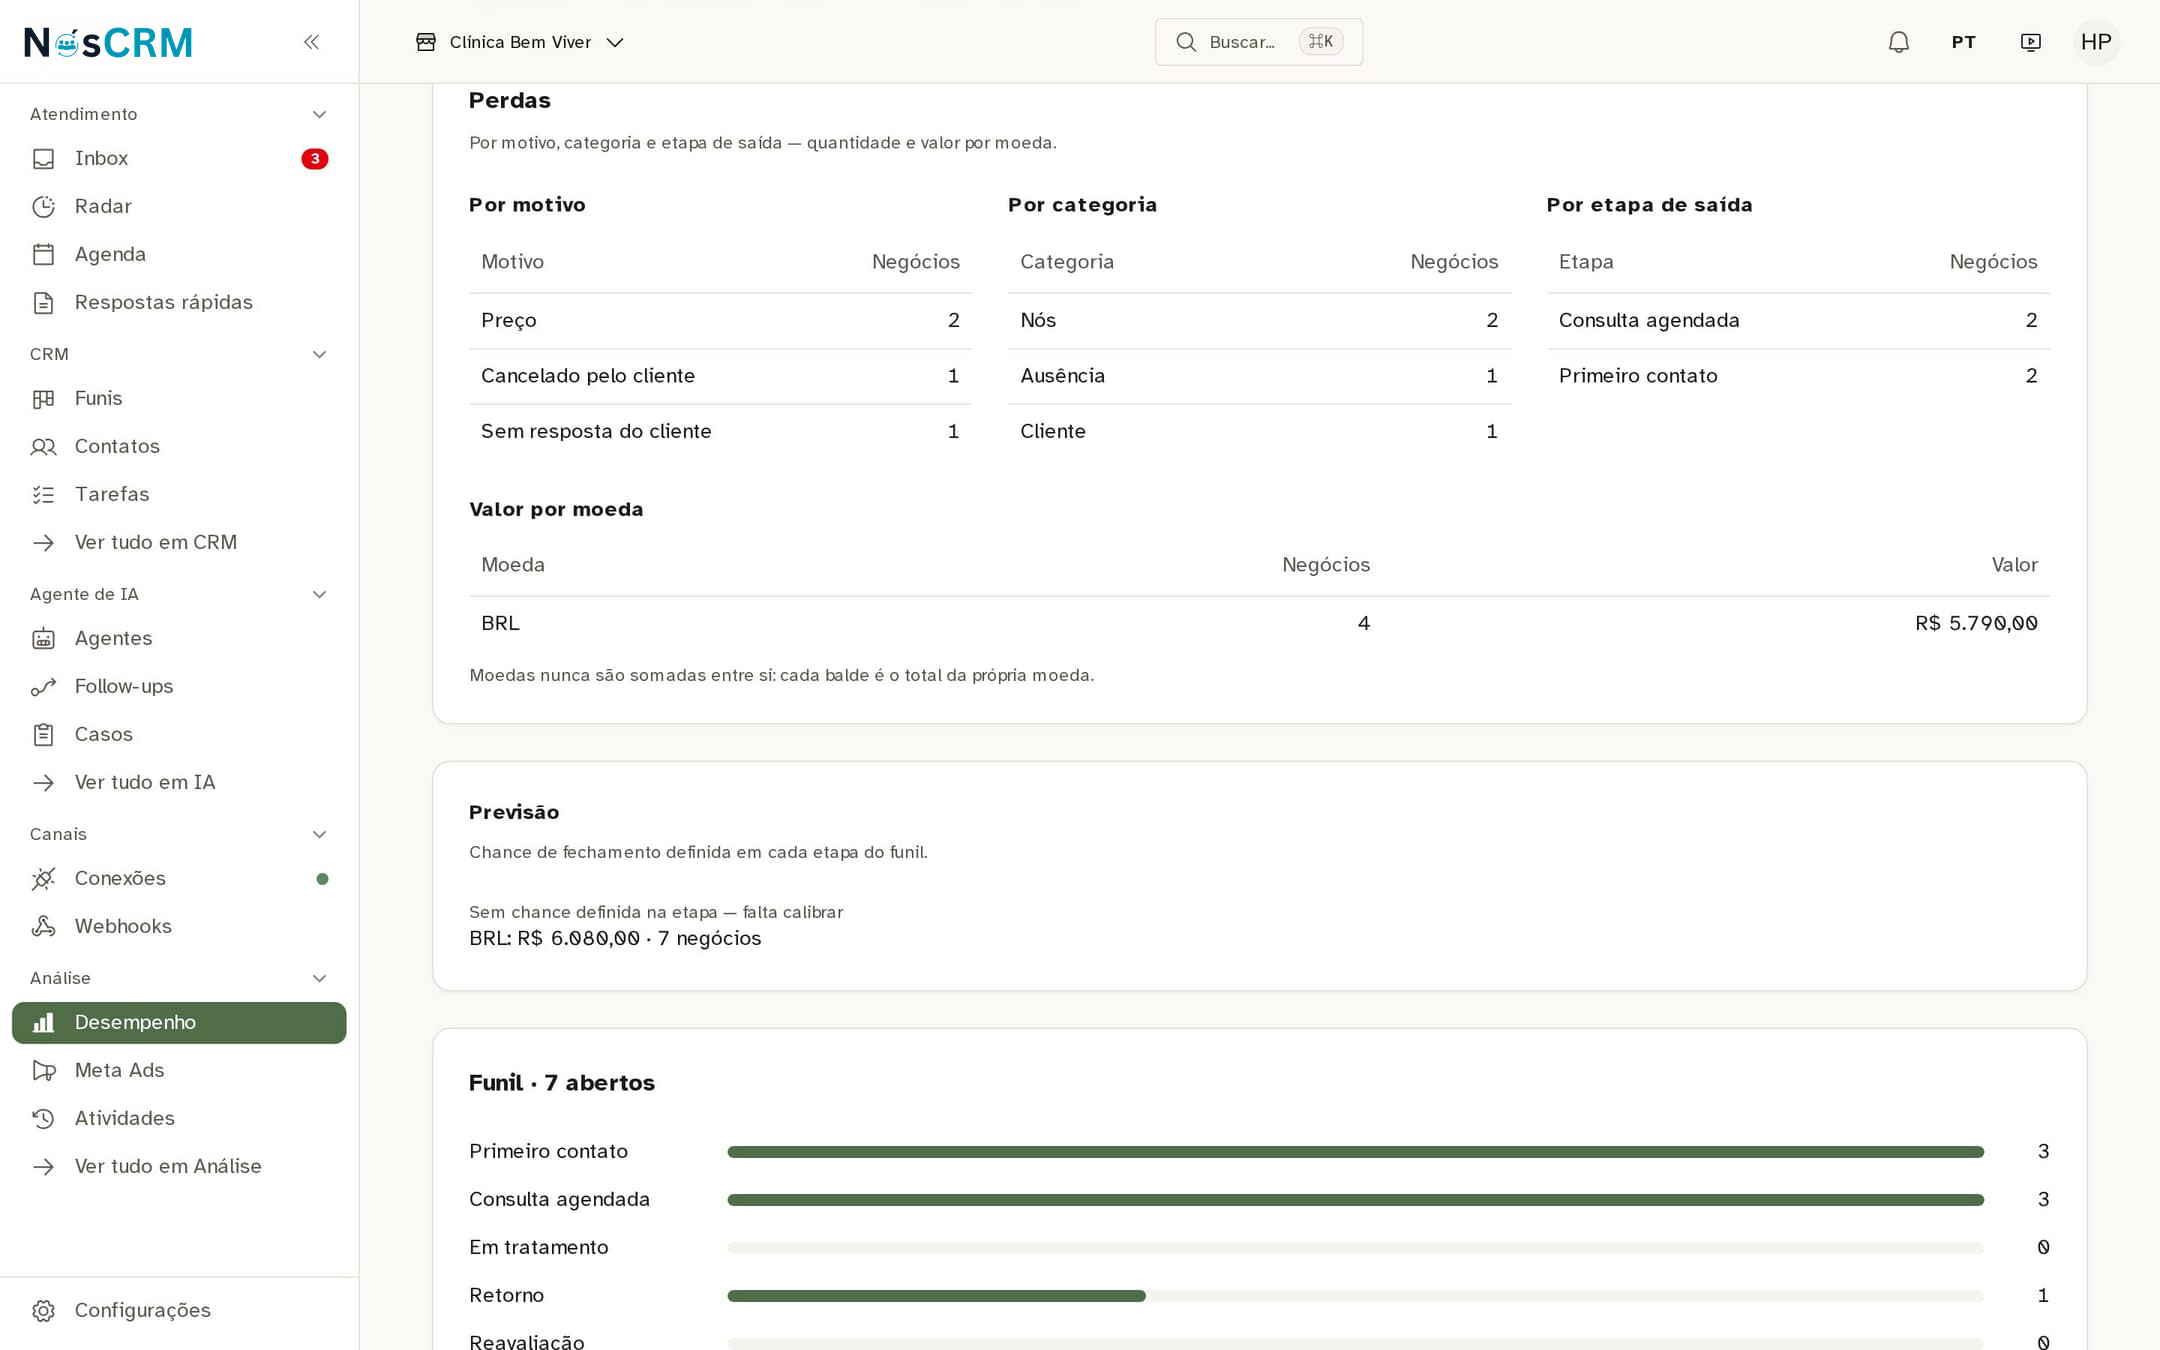Collapse the sidebar with double-chevron icon
The image size is (2160, 1350).
coord(311,42)
